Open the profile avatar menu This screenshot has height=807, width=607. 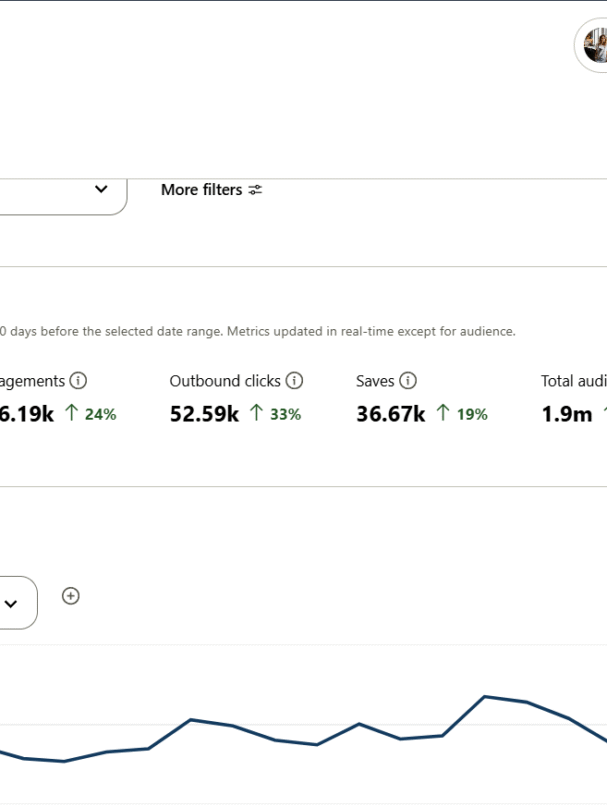tap(595, 45)
